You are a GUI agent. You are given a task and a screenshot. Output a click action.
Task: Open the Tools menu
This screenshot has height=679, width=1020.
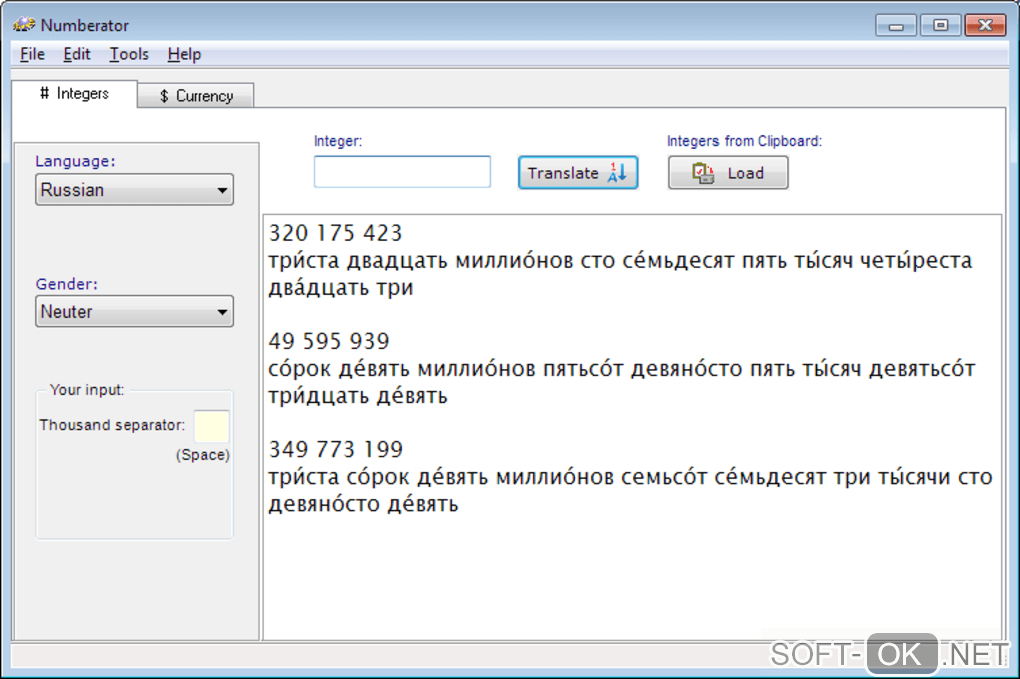129,54
